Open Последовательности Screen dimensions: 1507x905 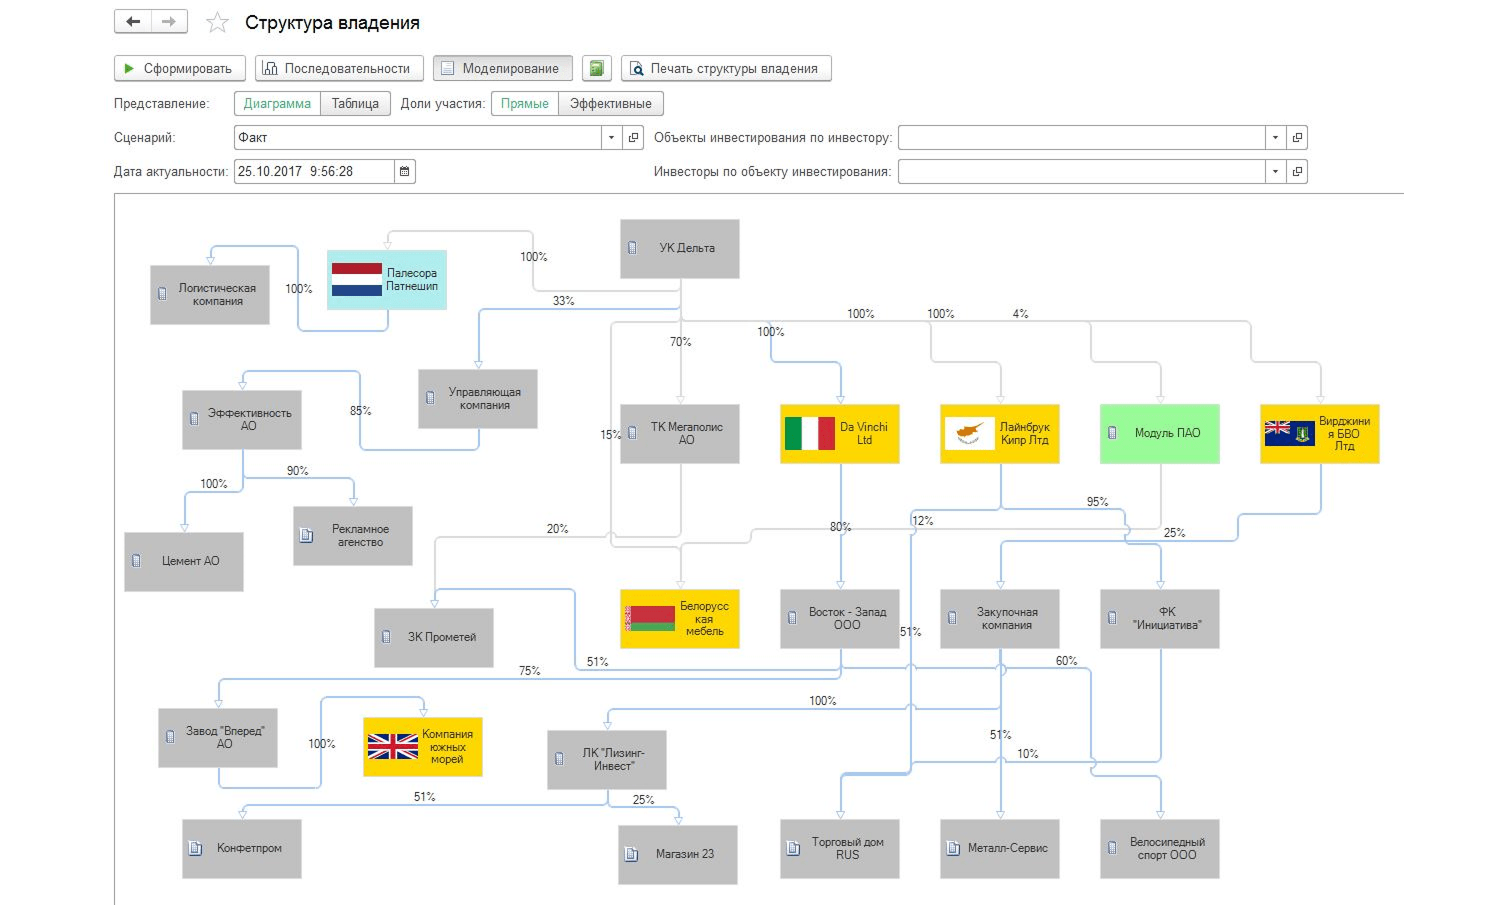[x=339, y=68]
